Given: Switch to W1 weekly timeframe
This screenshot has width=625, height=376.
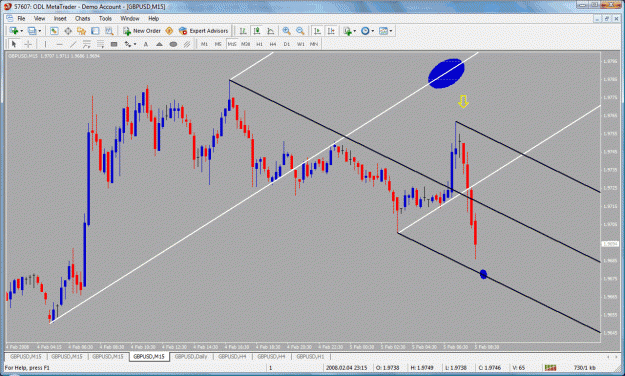Looking at the screenshot, I should coord(301,44).
